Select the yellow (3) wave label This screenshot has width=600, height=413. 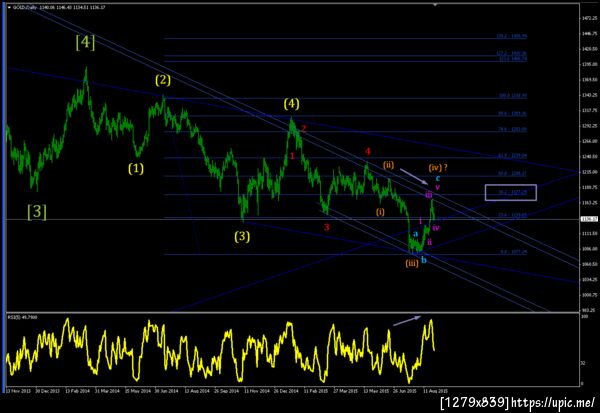(x=242, y=237)
